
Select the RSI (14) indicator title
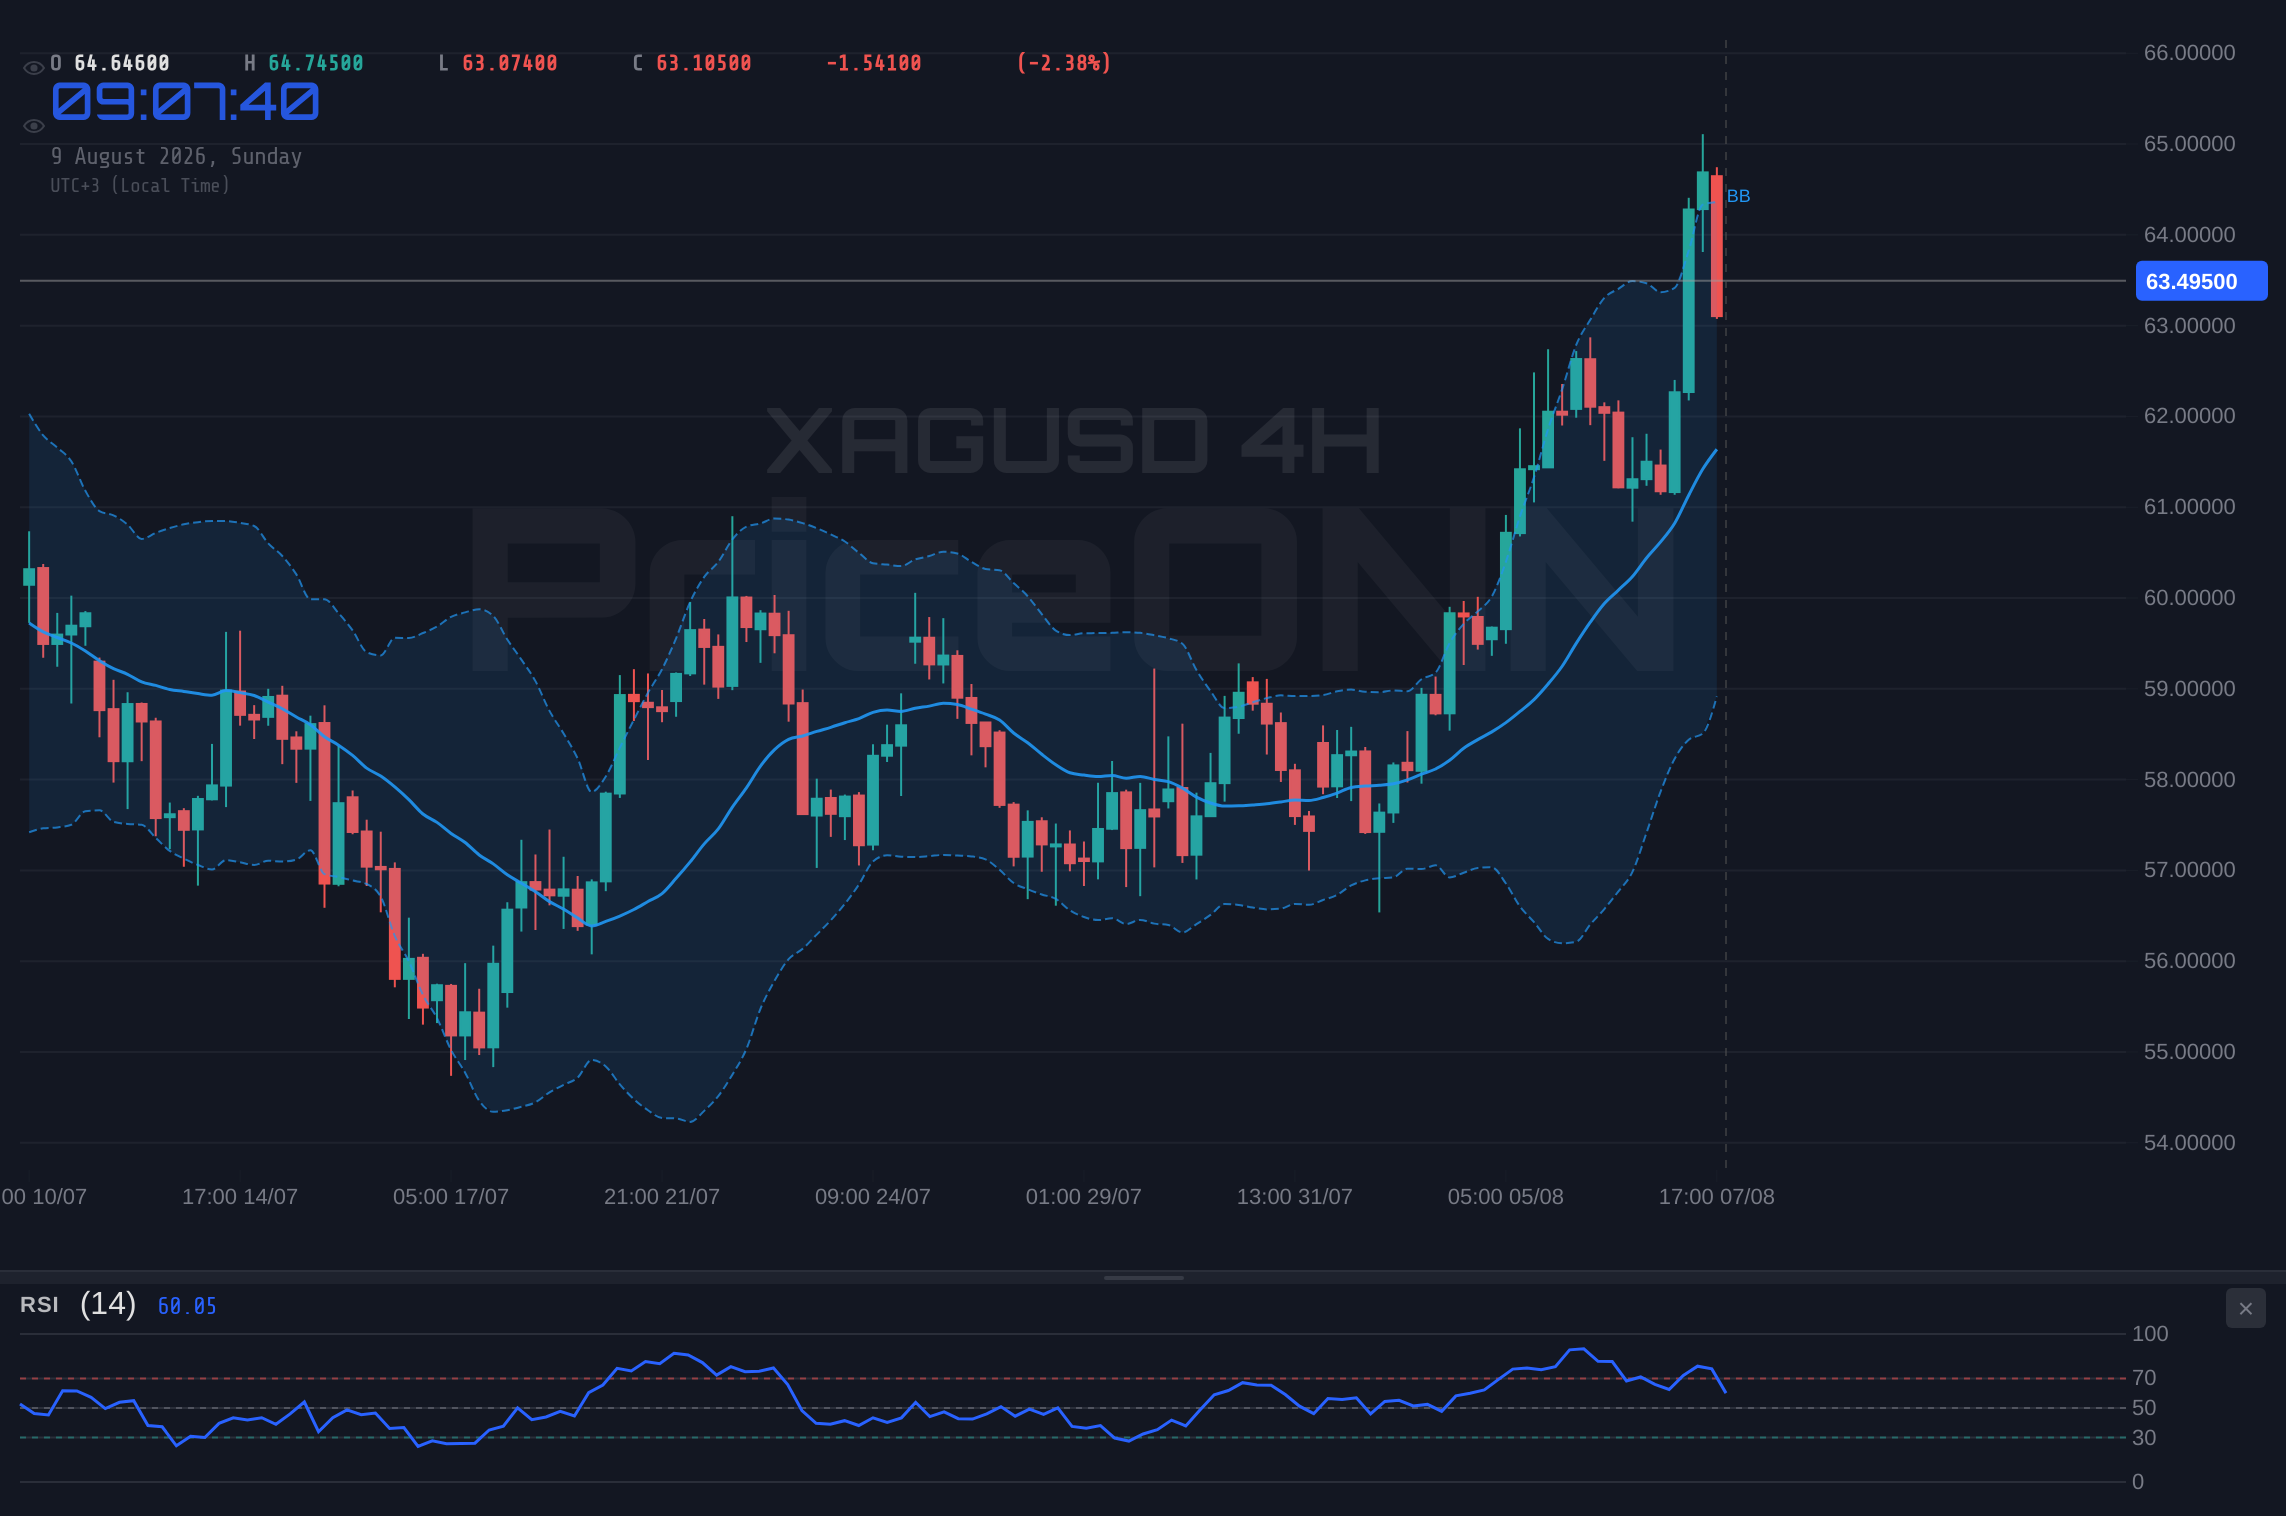pos(78,1304)
